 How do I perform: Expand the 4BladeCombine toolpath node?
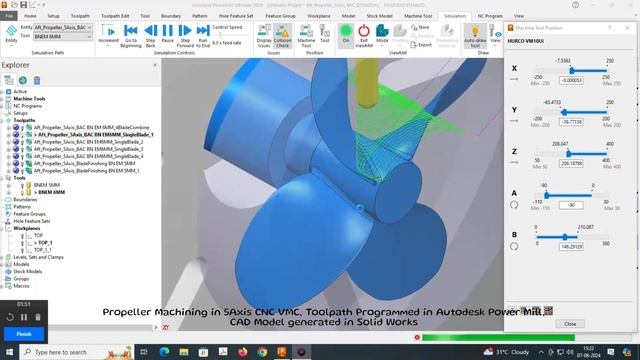[x=9, y=128]
